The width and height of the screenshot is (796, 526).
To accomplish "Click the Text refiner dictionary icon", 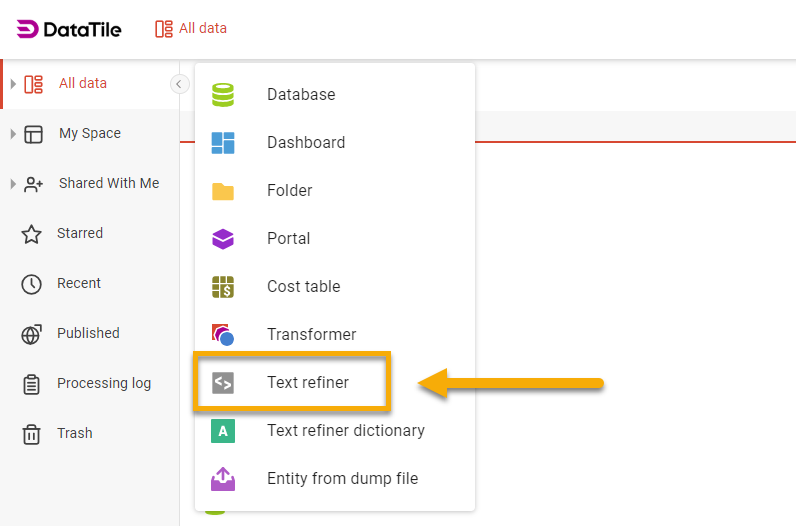I will (x=222, y=431).
